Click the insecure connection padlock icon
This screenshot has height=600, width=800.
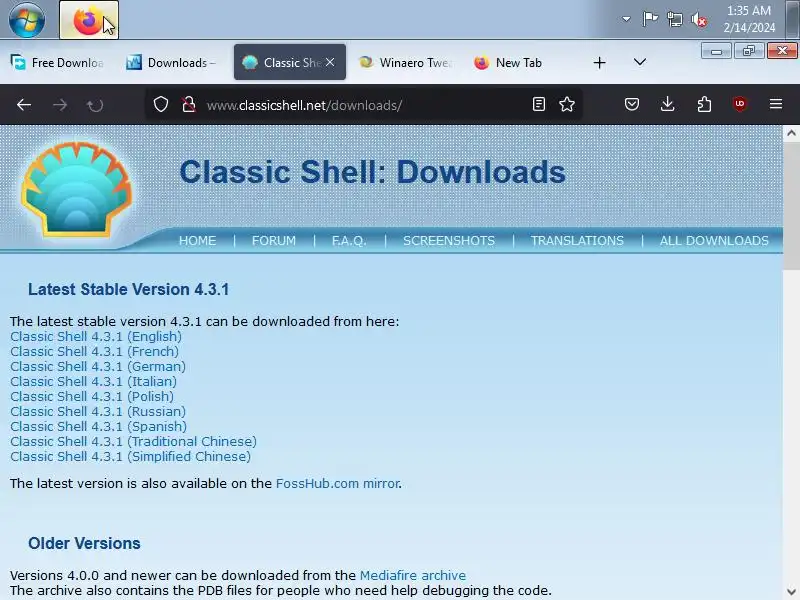pos(189,105)
